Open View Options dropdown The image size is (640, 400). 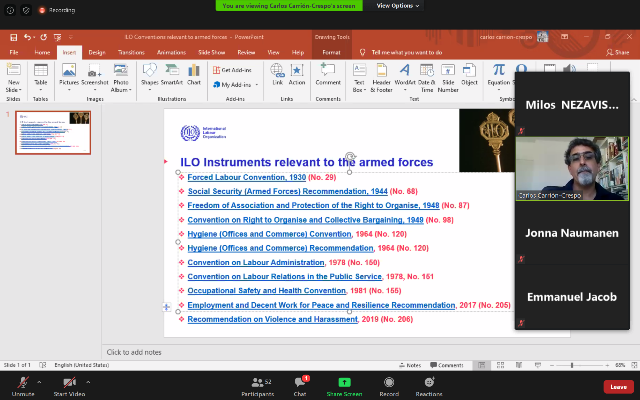click(x=397, y=6)
